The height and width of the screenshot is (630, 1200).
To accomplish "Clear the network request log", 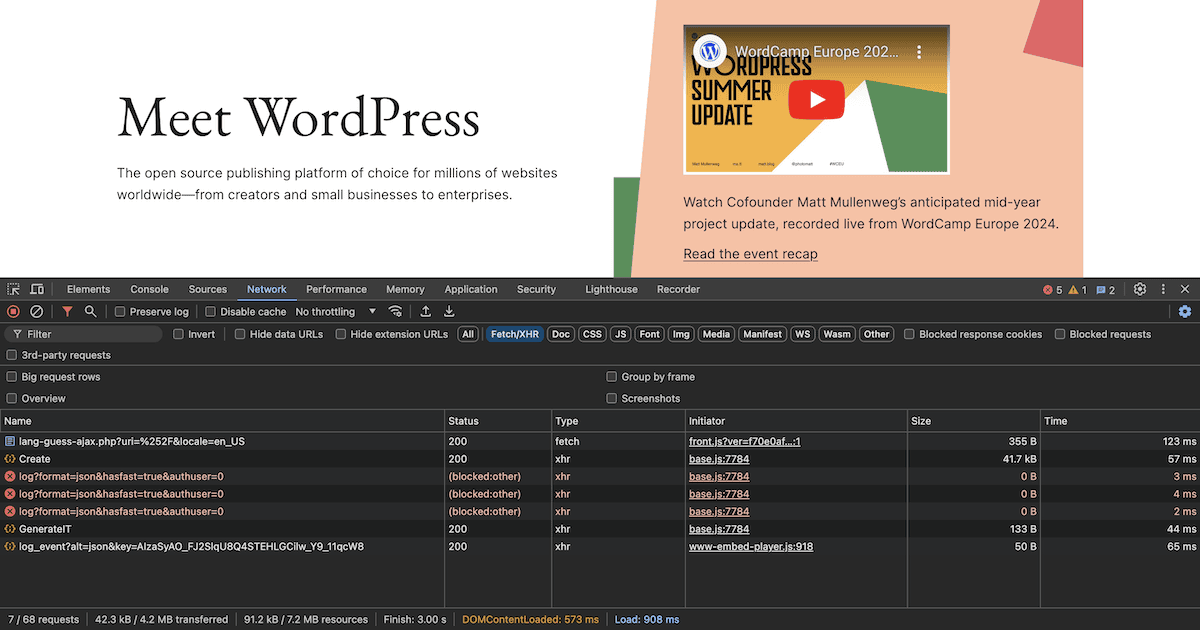I will point(37,311).
